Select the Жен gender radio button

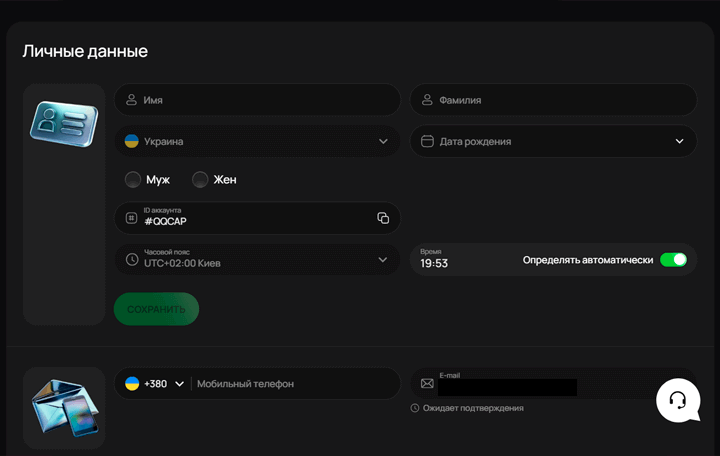[200, 180]
